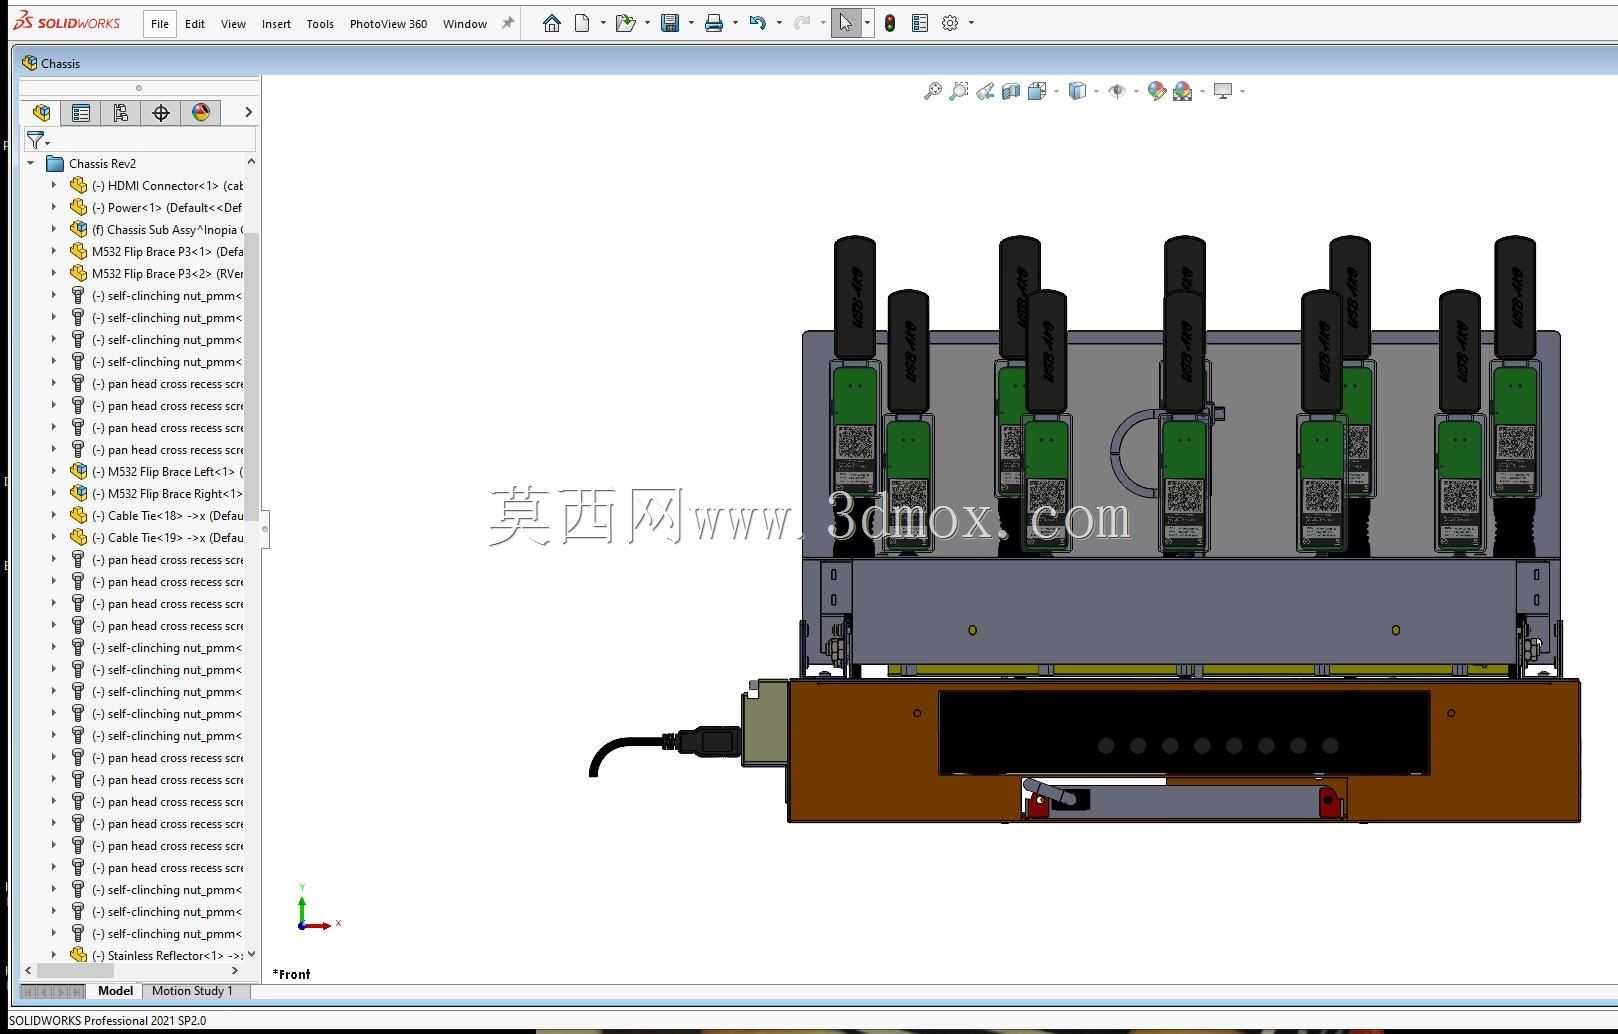Viewport: 1618px width, 1034px height.
Task: Switch to the Model tab
Action: click(115, 991)
